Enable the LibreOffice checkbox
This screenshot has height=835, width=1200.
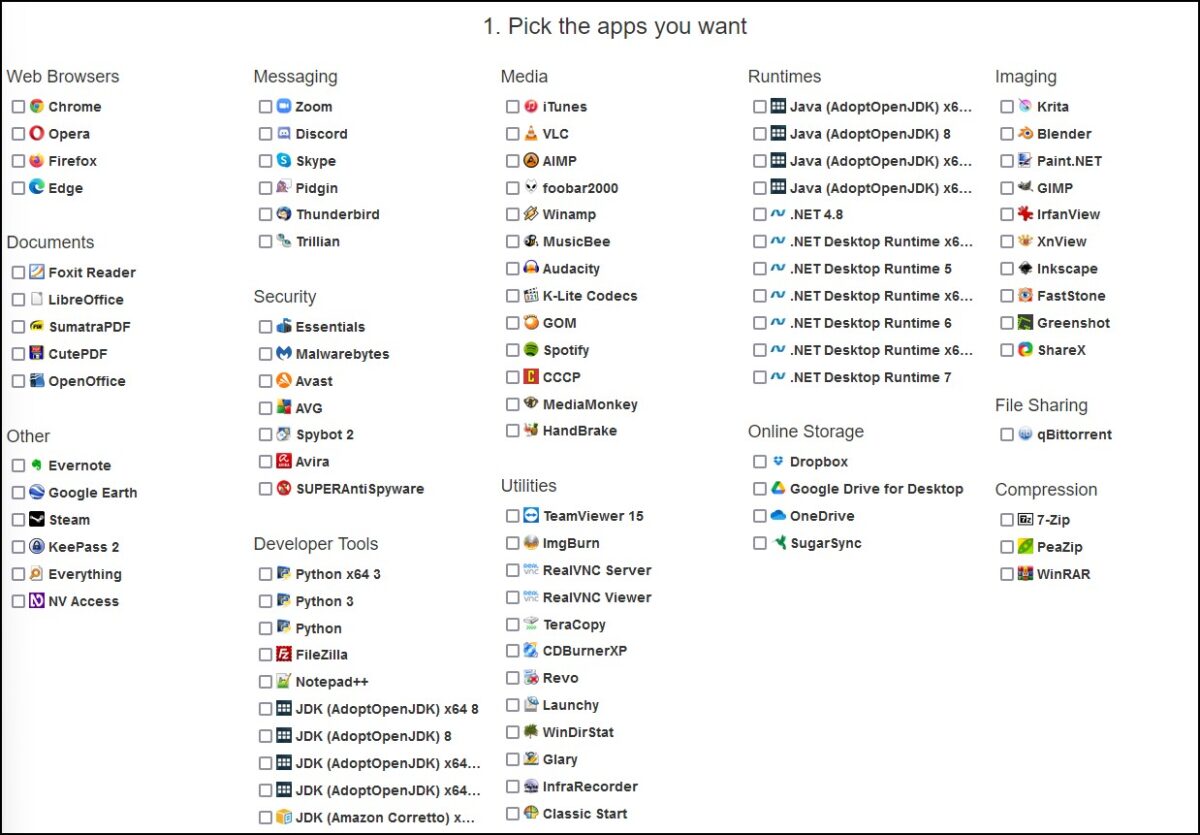pos(18,299)
